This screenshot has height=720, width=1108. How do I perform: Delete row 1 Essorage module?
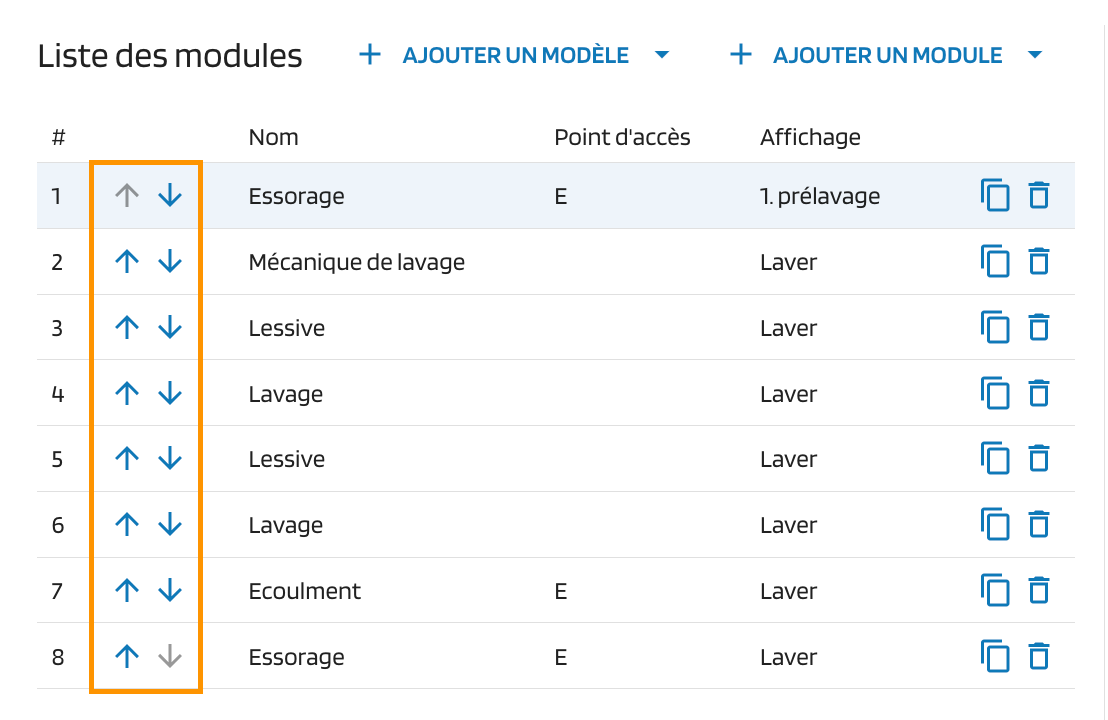pyautogui.click(x=1040, y=196)
